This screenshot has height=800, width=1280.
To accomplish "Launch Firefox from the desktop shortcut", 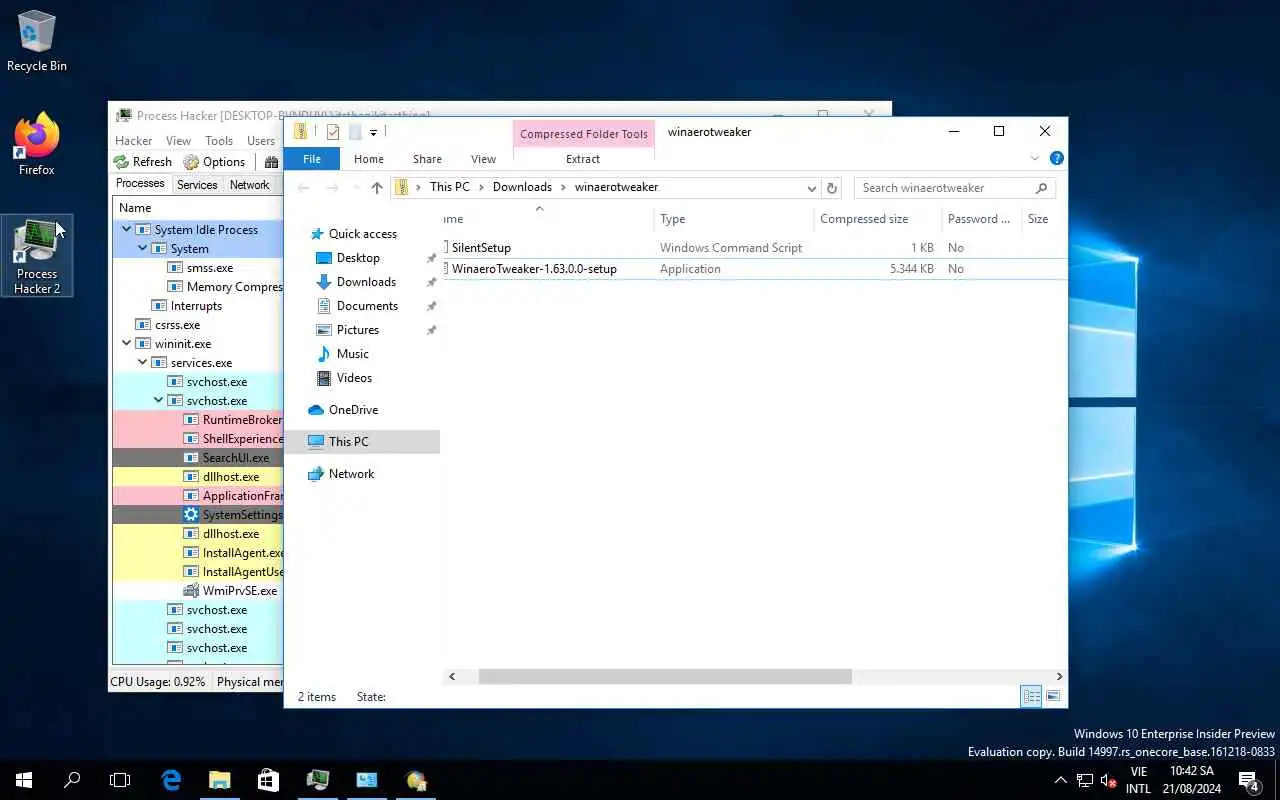I will pos(37,145).
